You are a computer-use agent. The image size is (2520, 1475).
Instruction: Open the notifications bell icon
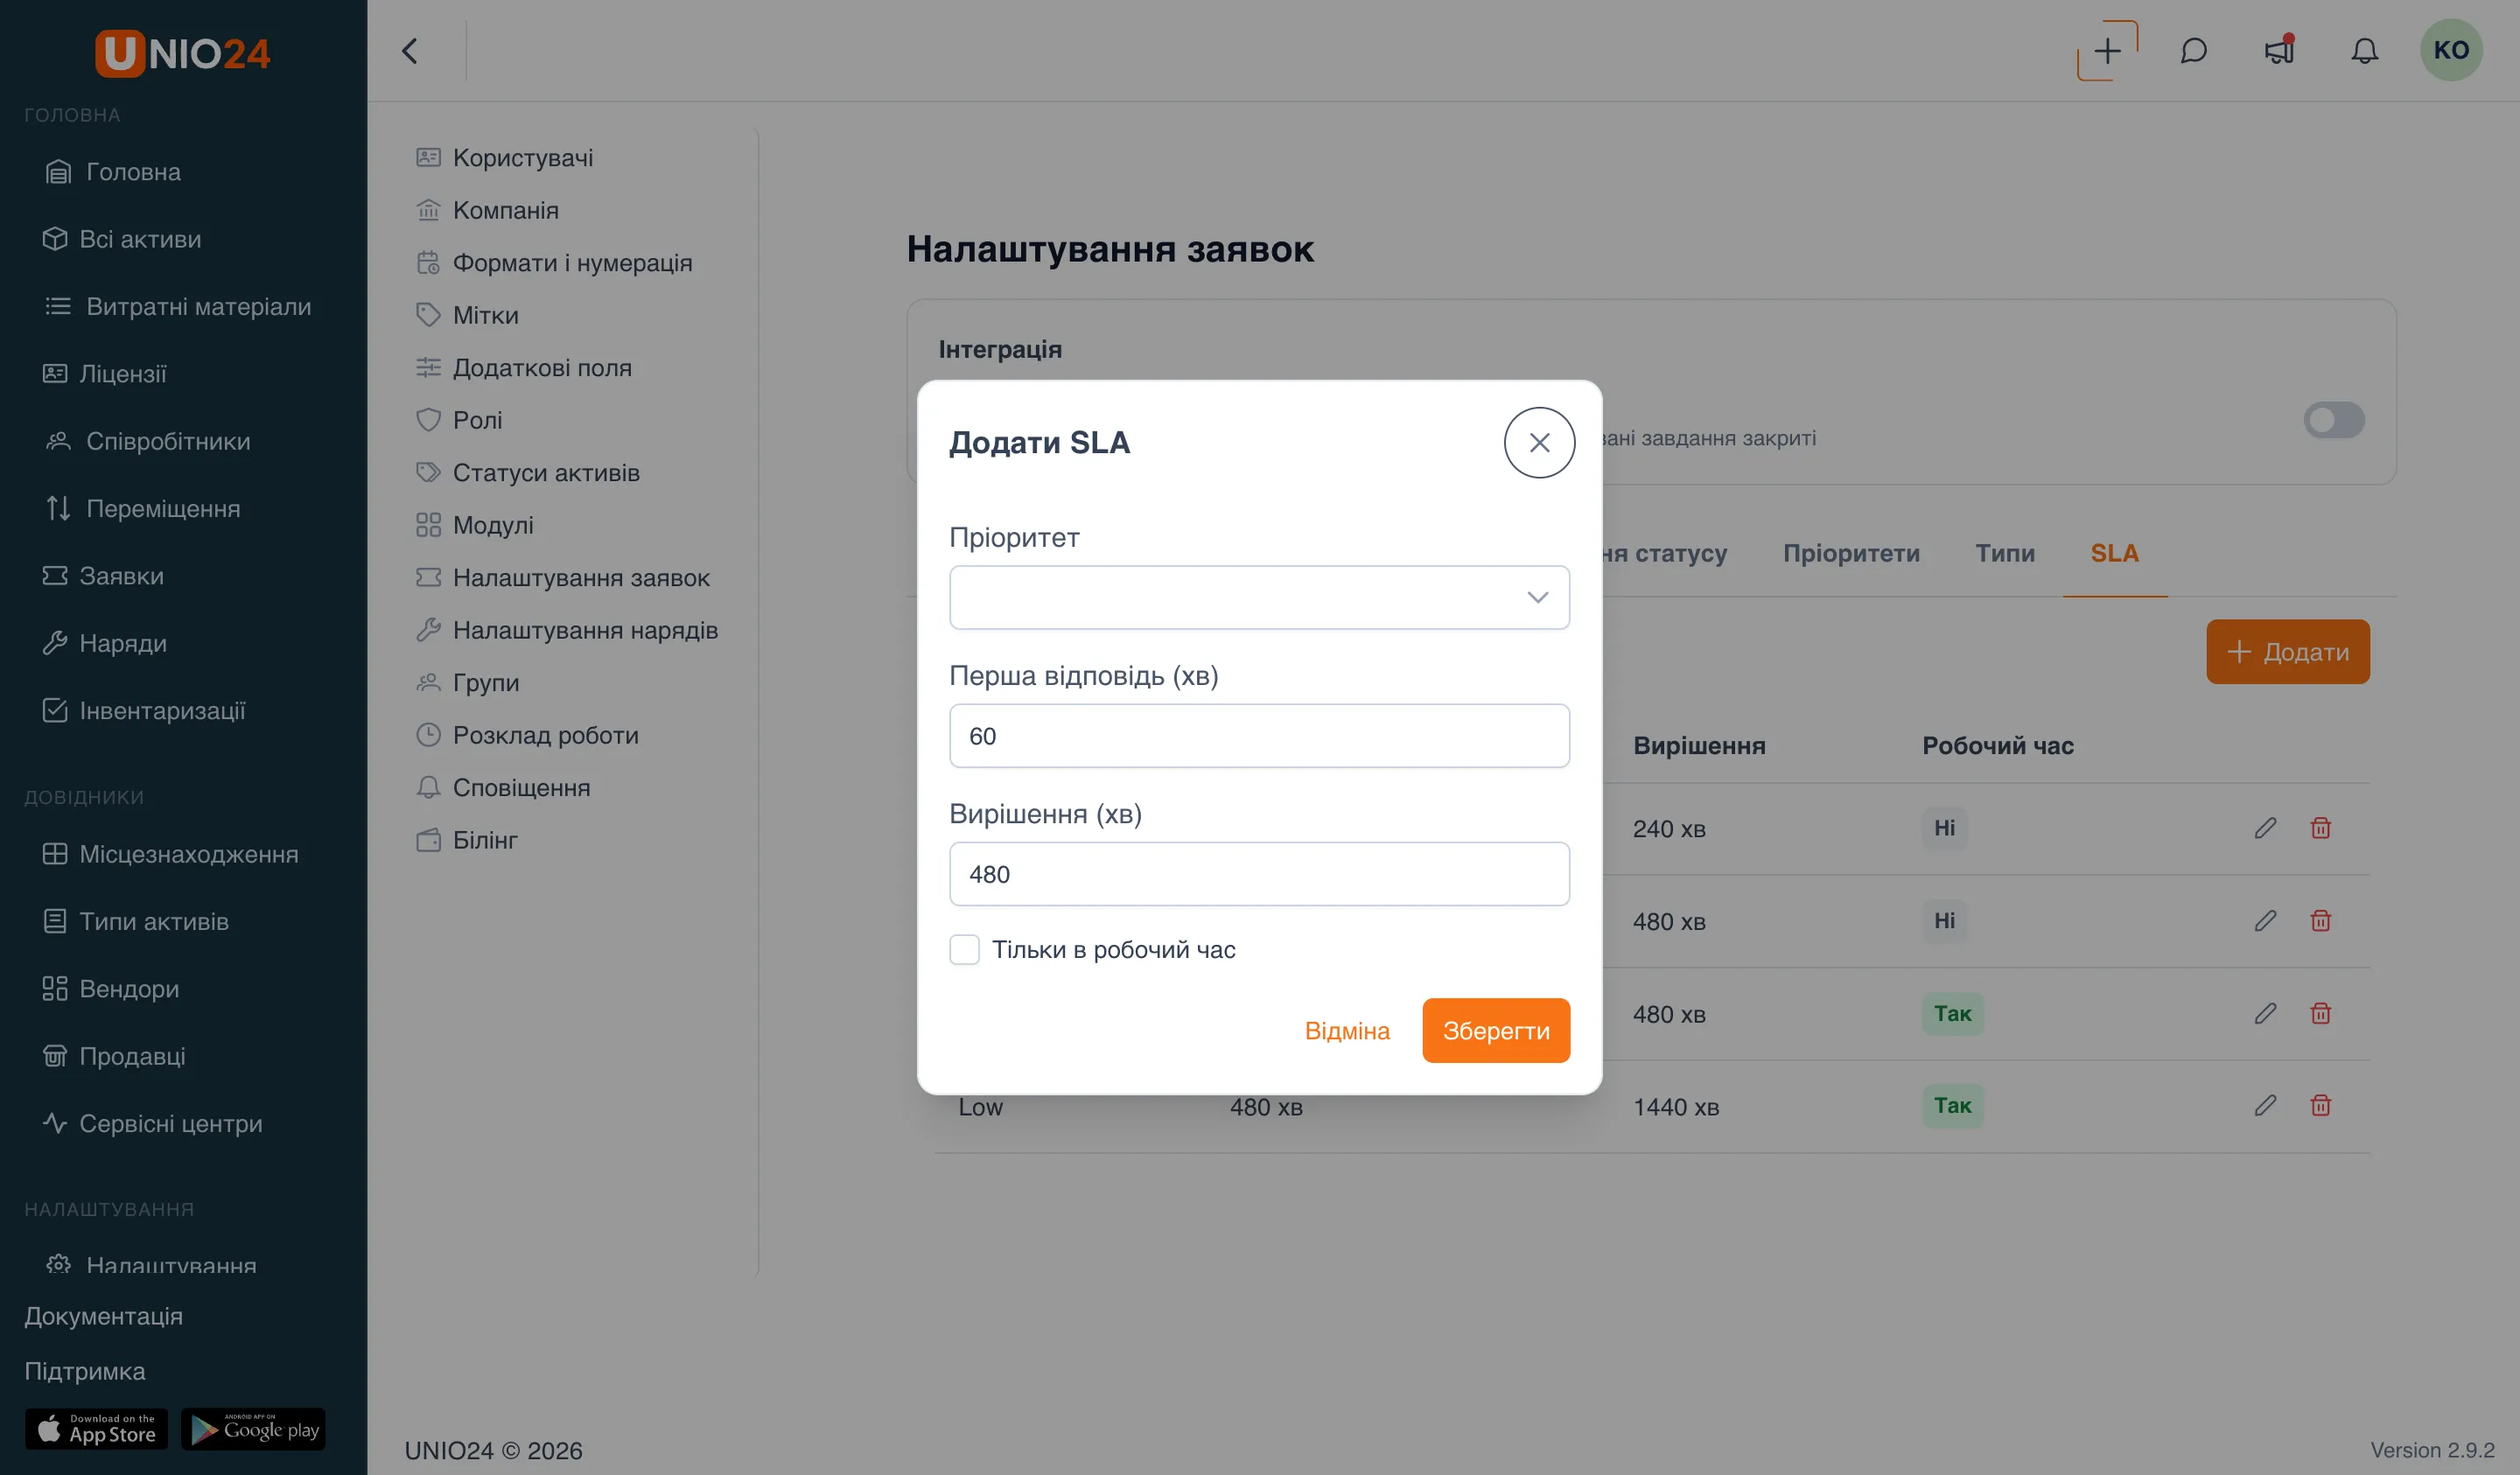(2364, 51)
